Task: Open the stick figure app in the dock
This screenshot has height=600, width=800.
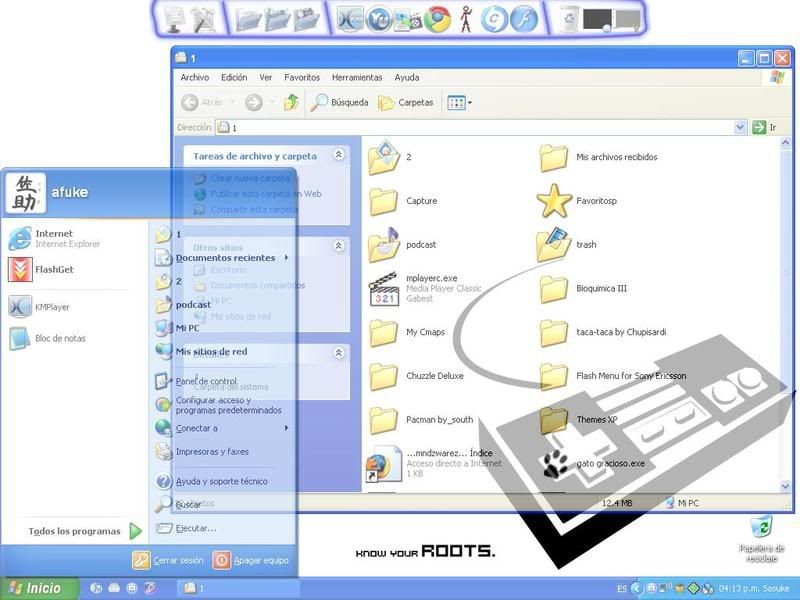Action: point(466,19)
